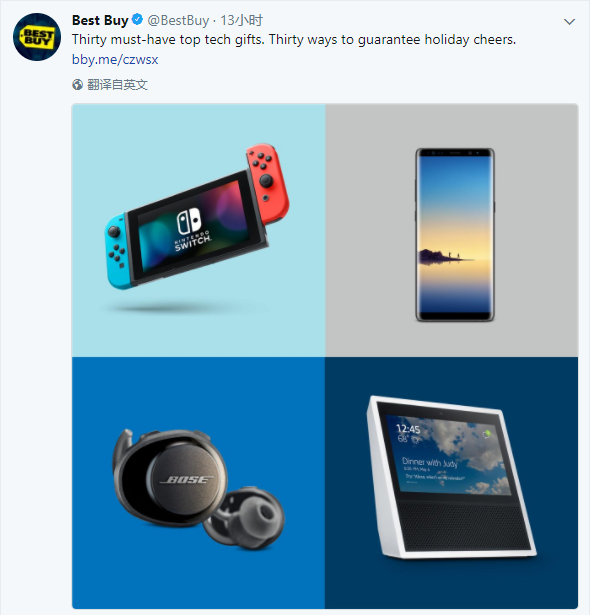The width and height of the screenshot is (590, 615).
Task: Open the Samsung smartphone photo
Action: point(452,230)
